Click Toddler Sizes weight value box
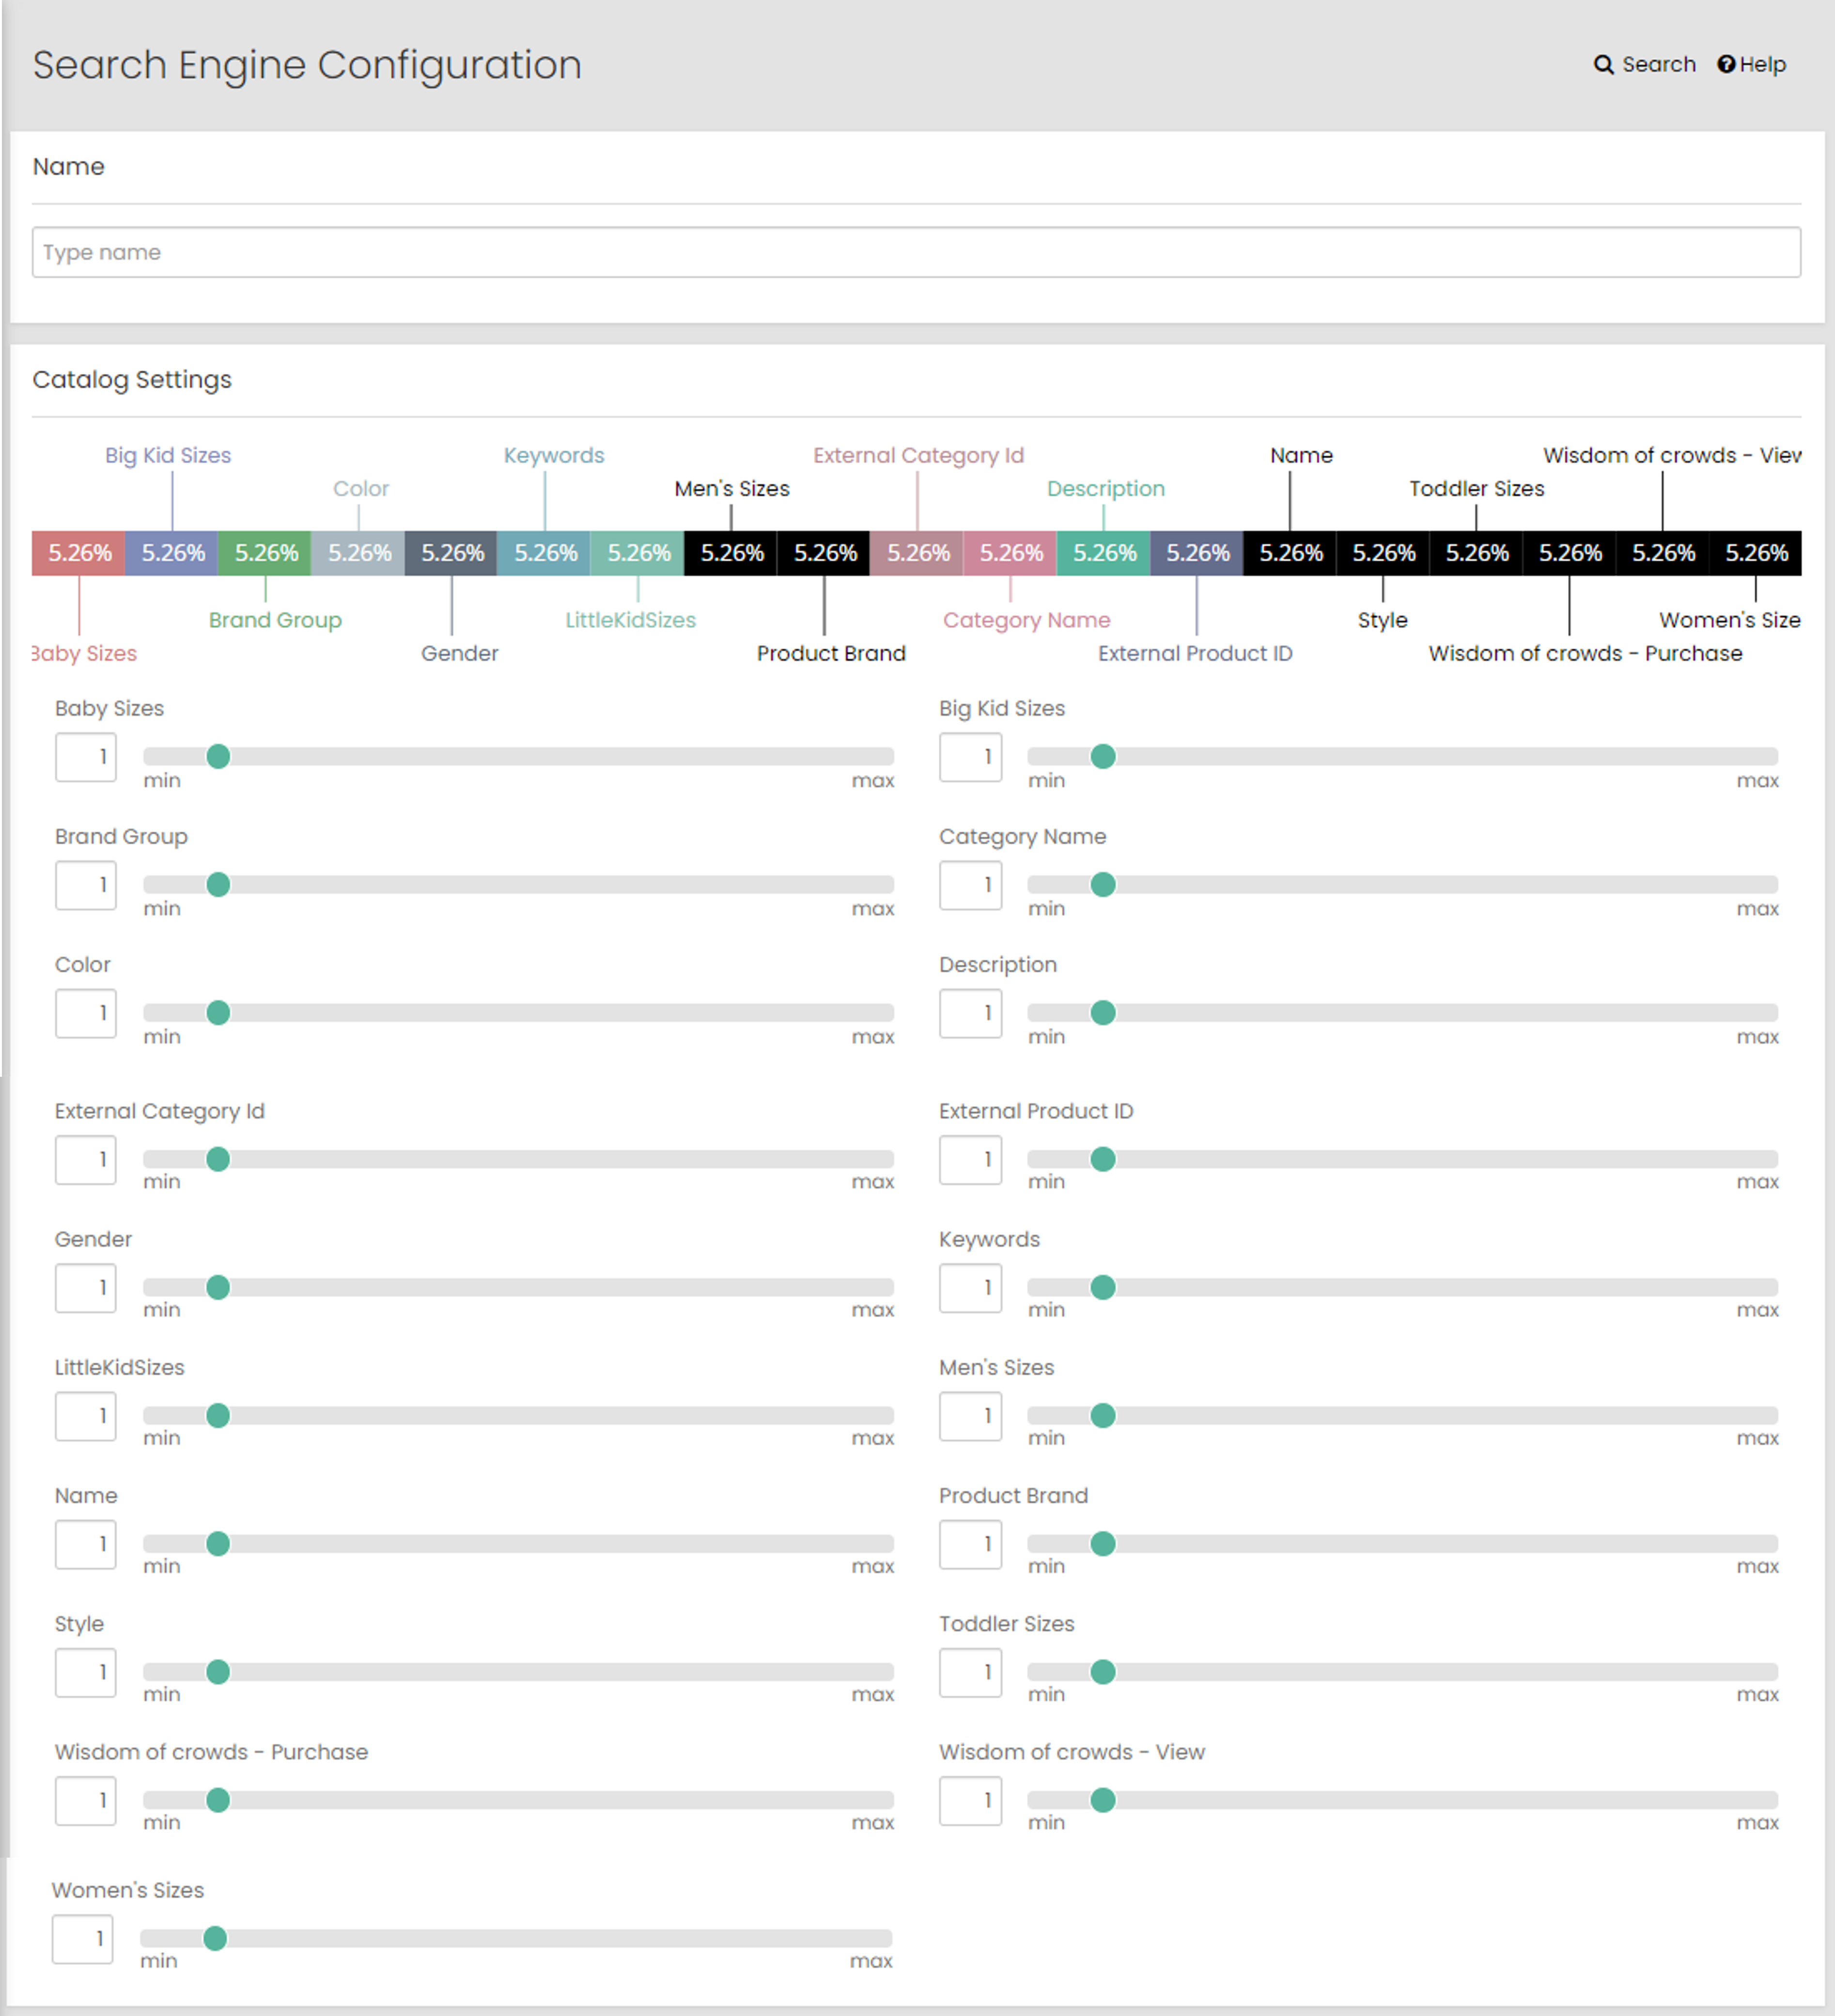 click(970, 1672)
